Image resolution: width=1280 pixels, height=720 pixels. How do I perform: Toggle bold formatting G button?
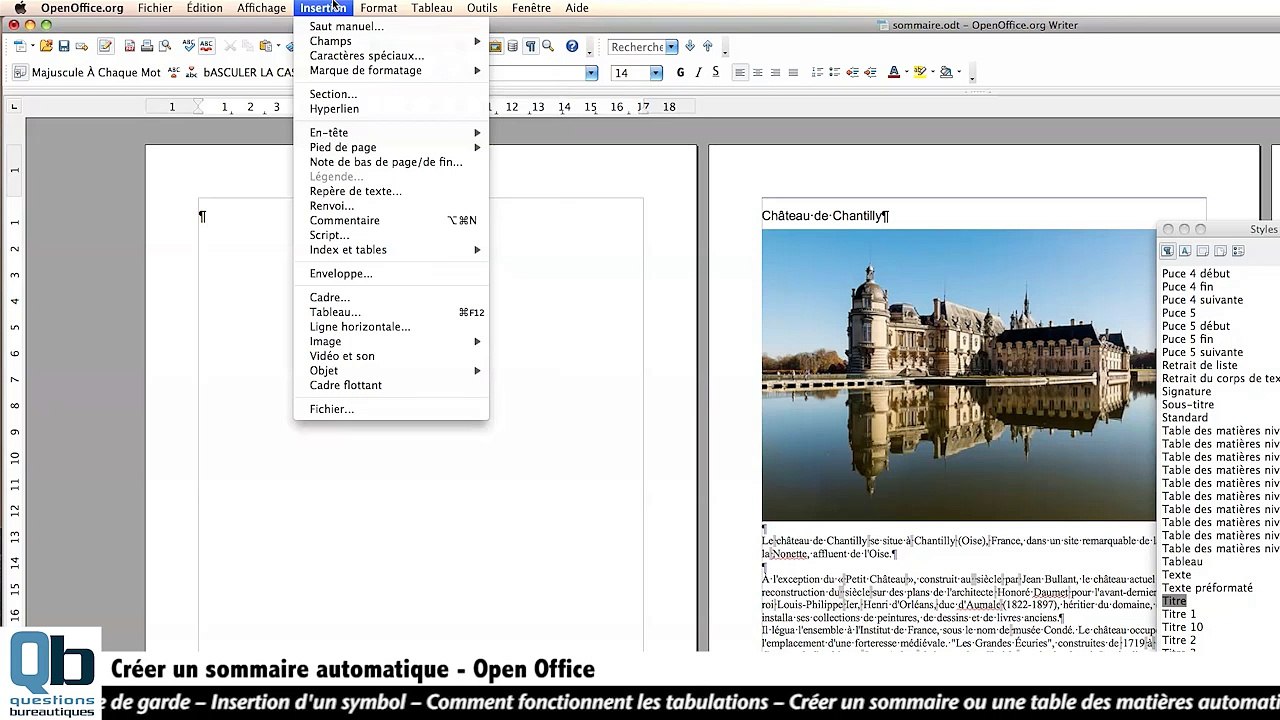(680, 73)
